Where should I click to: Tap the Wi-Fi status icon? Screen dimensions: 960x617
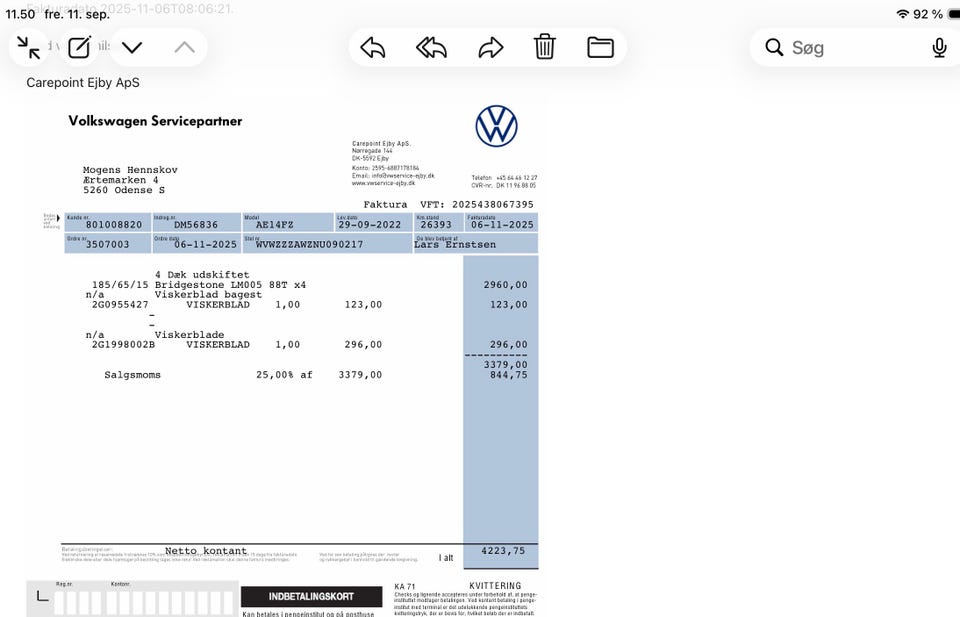(902, 13)
